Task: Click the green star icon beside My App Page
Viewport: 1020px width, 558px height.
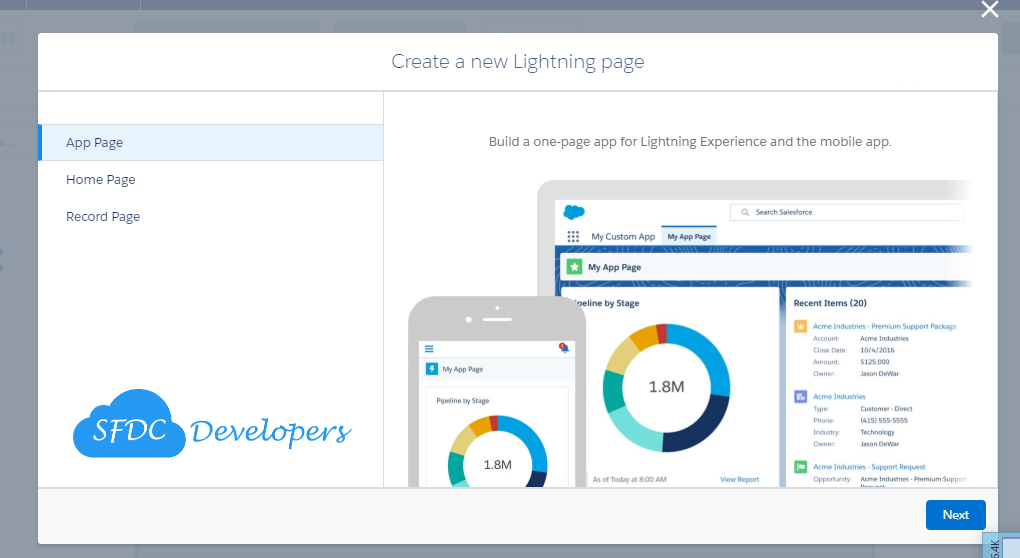Action: coord(574,267)
